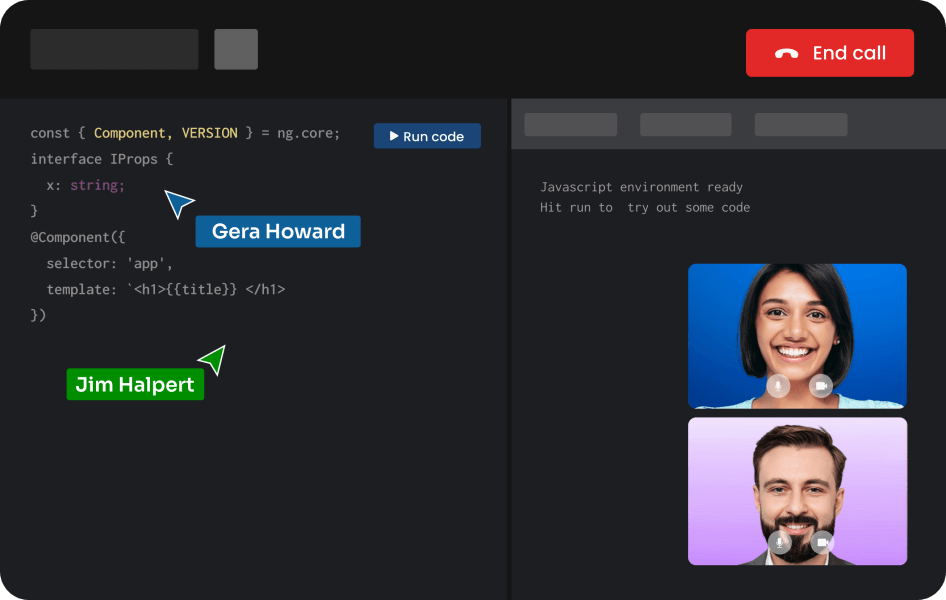Toggle camera on the woman's video tile
Screen dimensions: 946x600
tap(821, 385)
